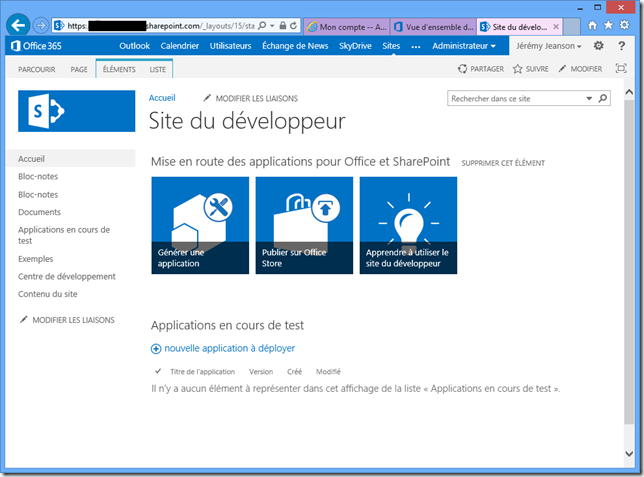This screenshot has width=644, height=477.
Task: Sort by the Modifié column header
Action: [328, 372]
